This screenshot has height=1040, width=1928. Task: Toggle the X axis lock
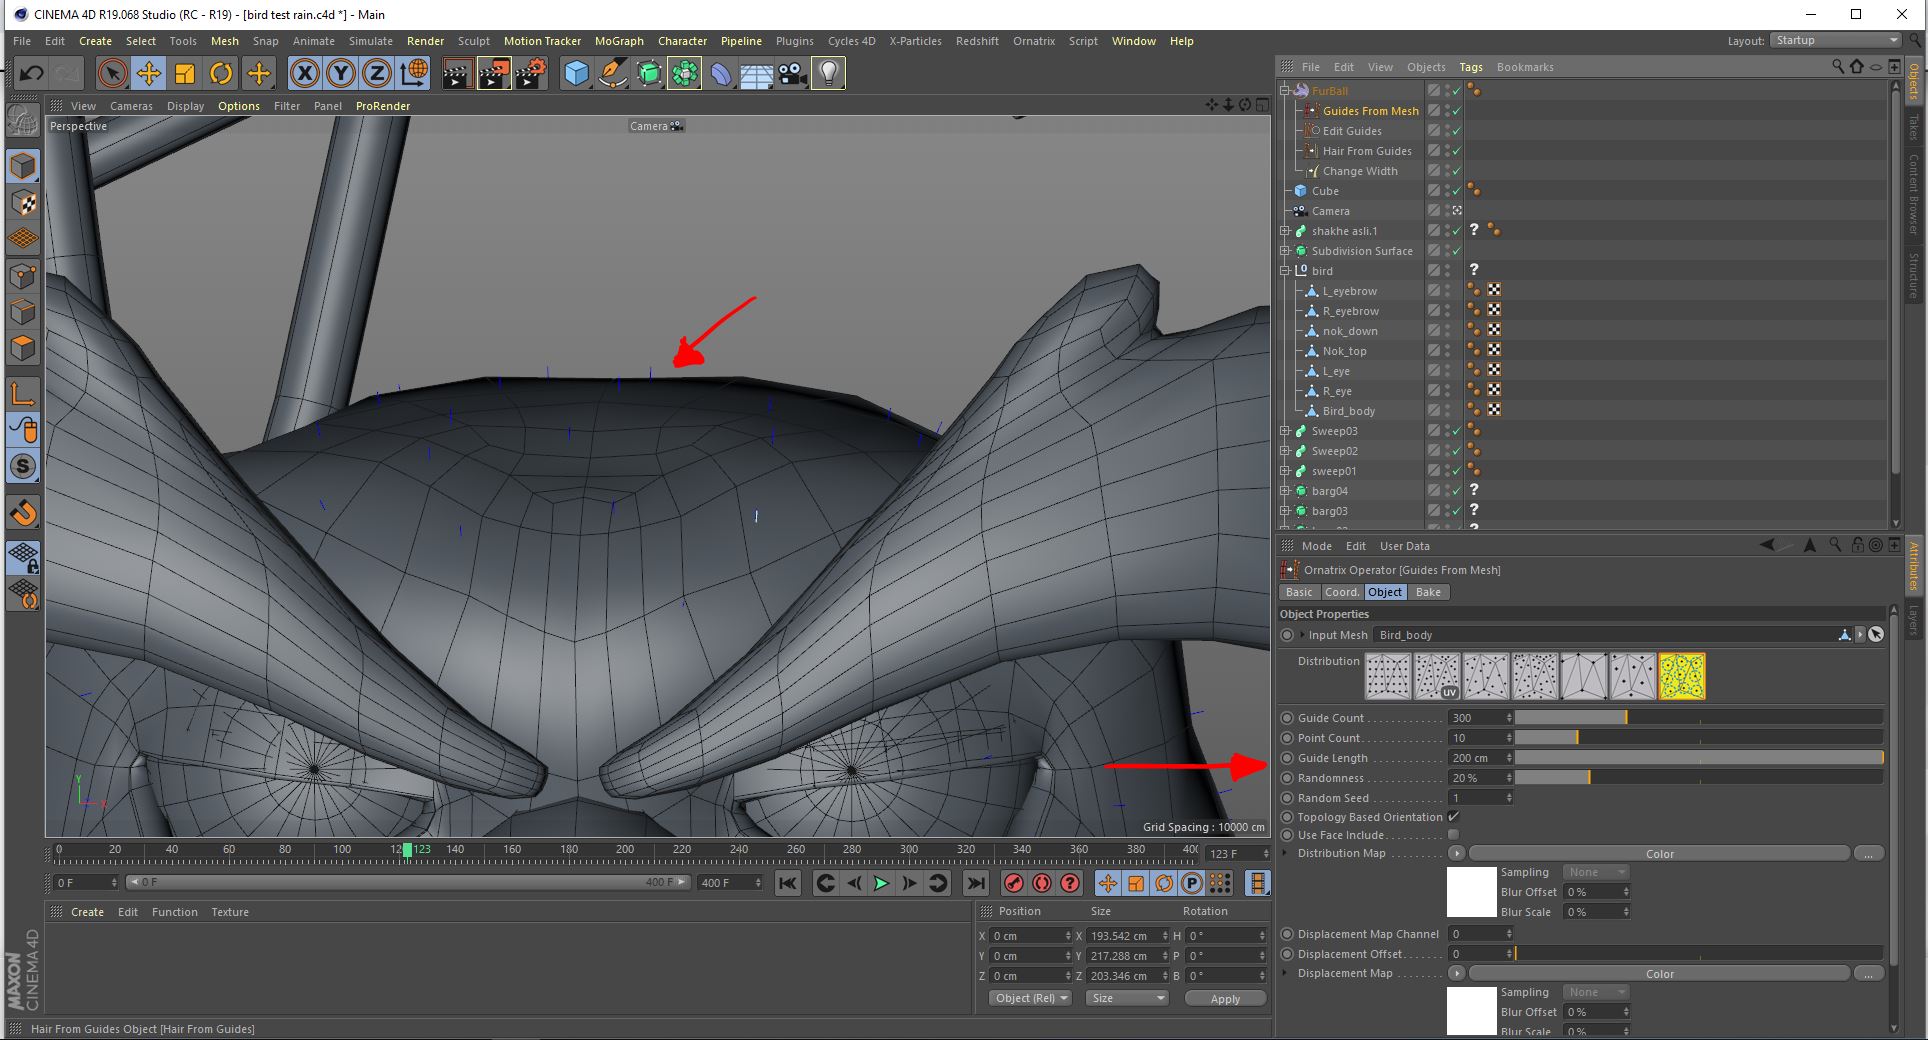pyautogui.click(x=305, y=73)
